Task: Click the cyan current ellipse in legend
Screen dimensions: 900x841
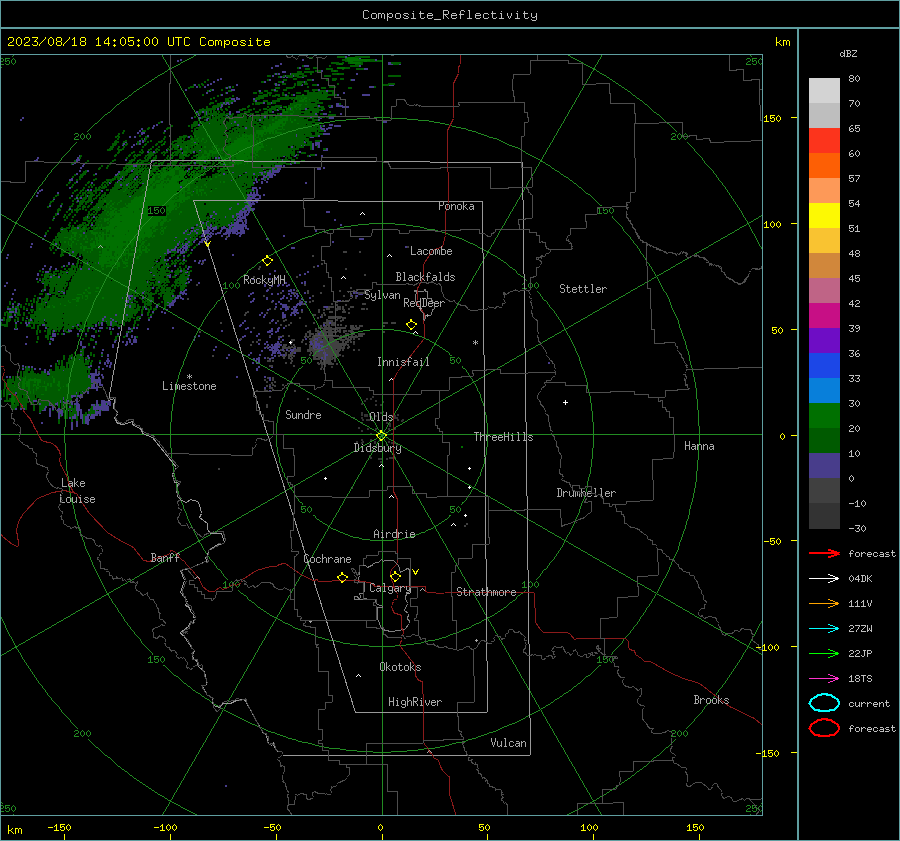Action: pos(824,703)
